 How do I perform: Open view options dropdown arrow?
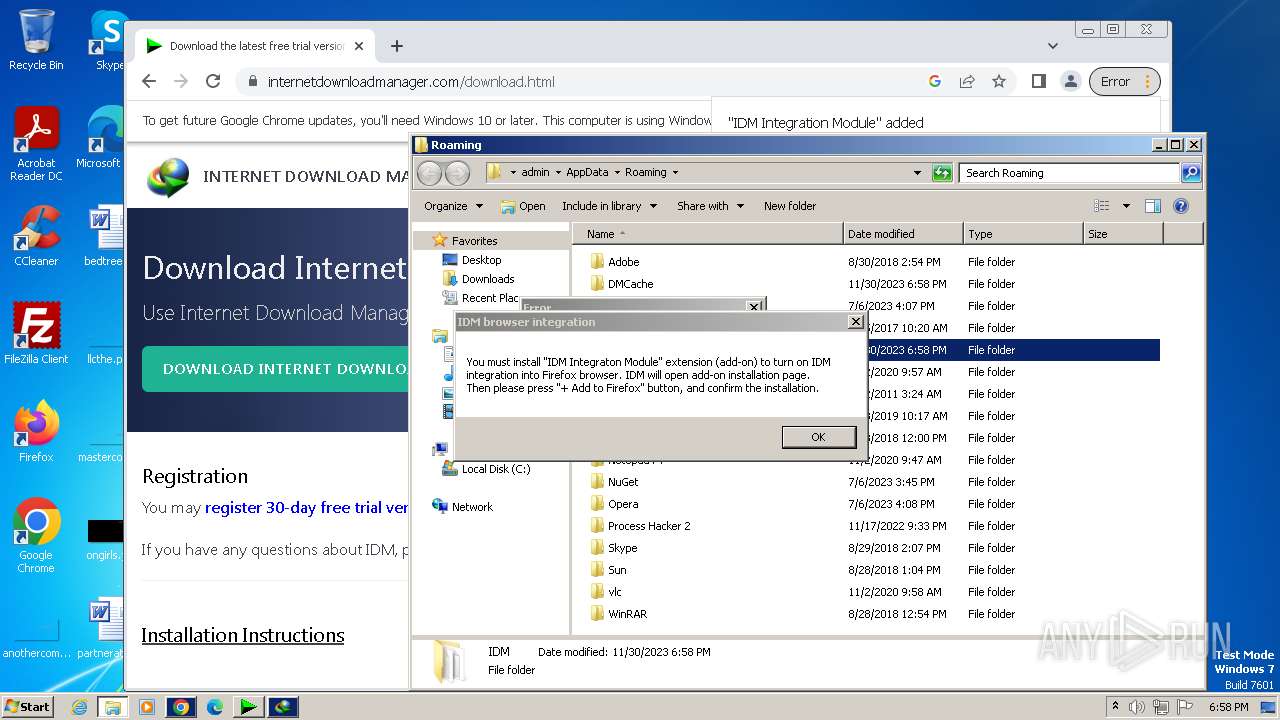click(1126, 206)
